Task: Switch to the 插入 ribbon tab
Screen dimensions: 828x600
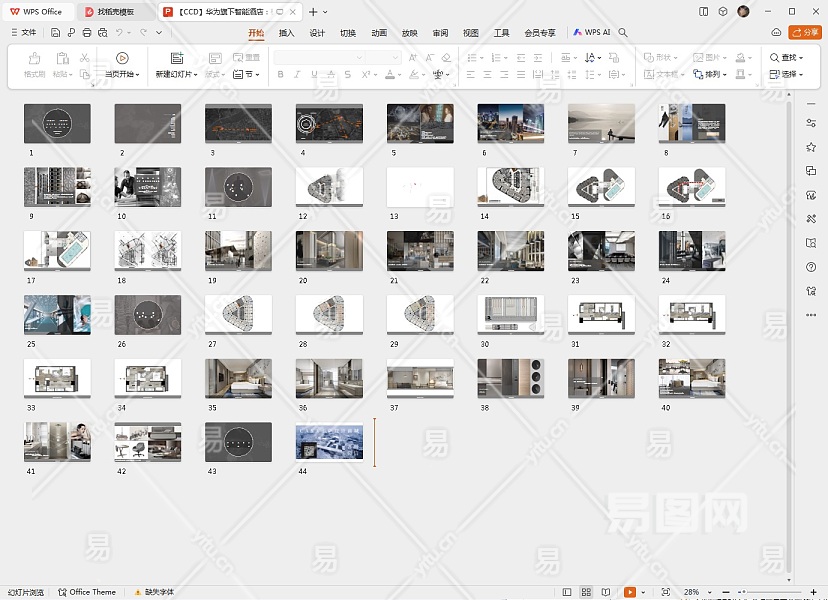Action: [286, 32]
